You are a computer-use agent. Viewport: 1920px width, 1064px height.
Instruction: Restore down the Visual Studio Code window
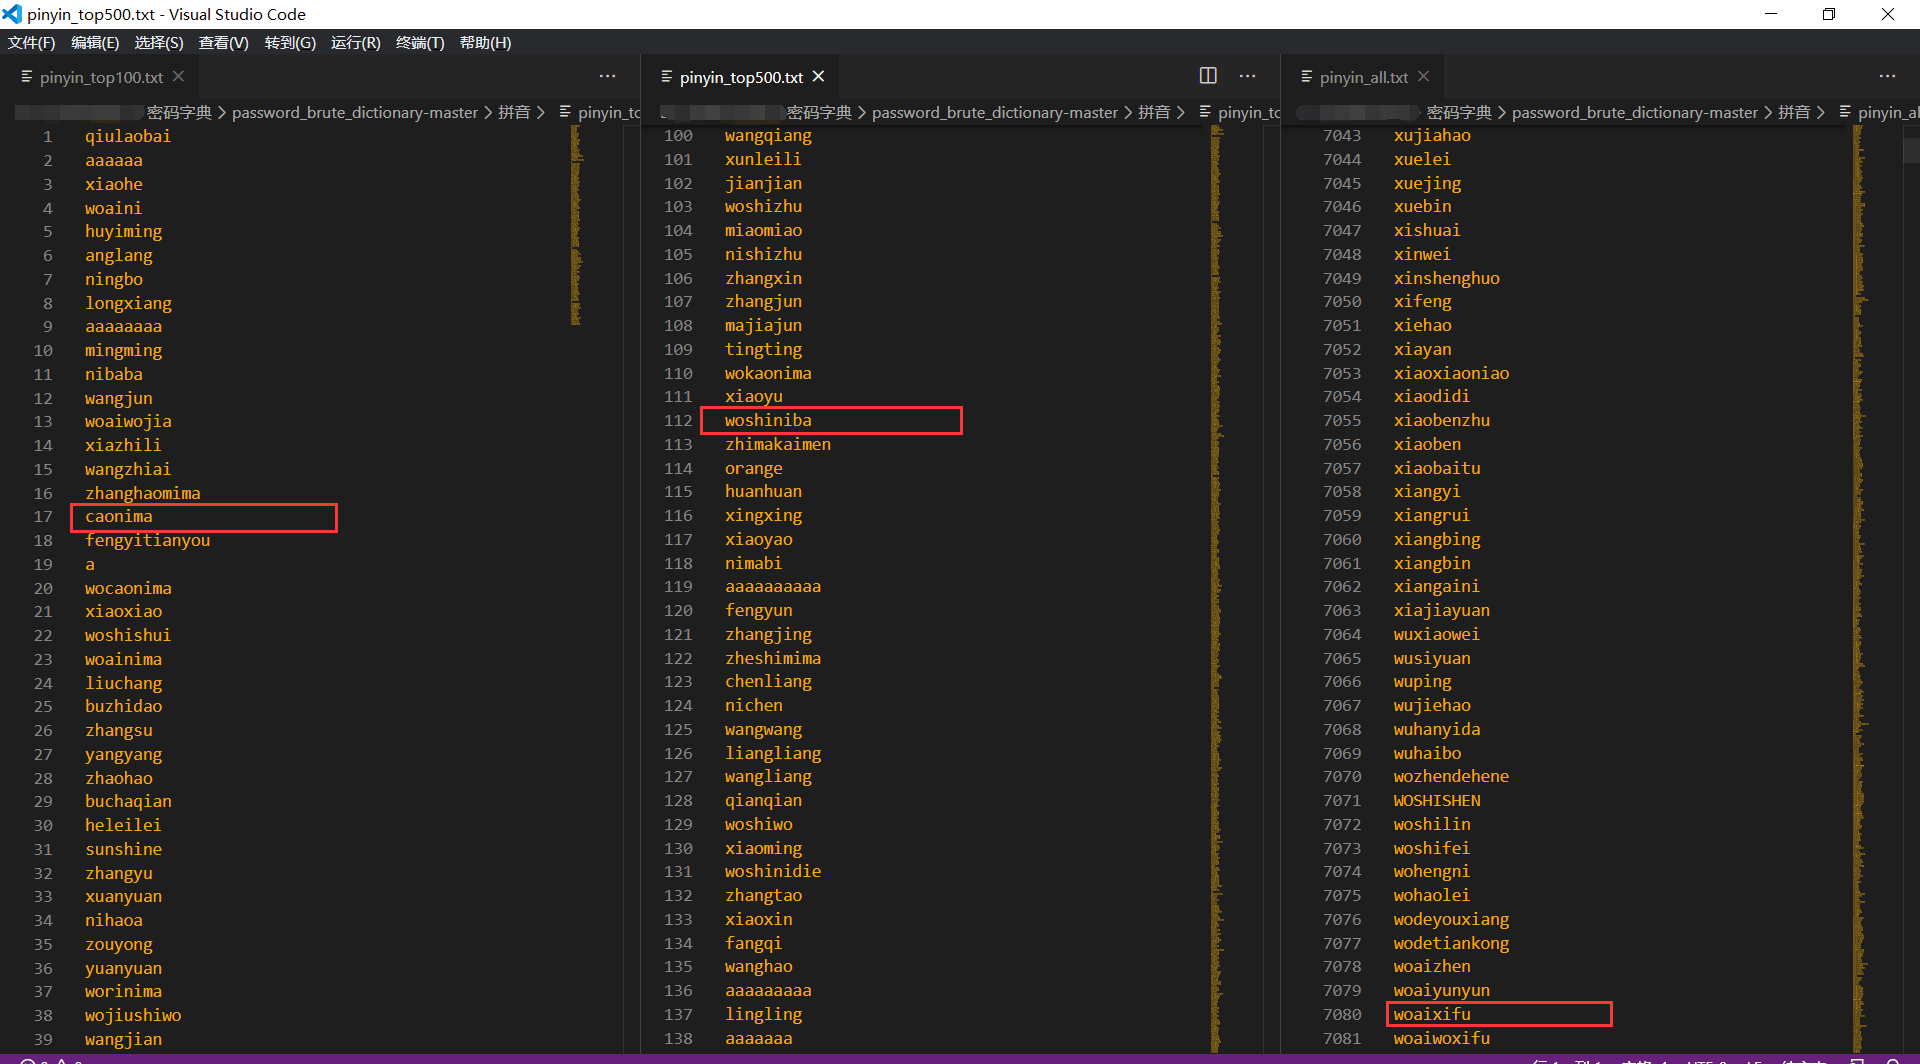click(x=1829, y=14)
